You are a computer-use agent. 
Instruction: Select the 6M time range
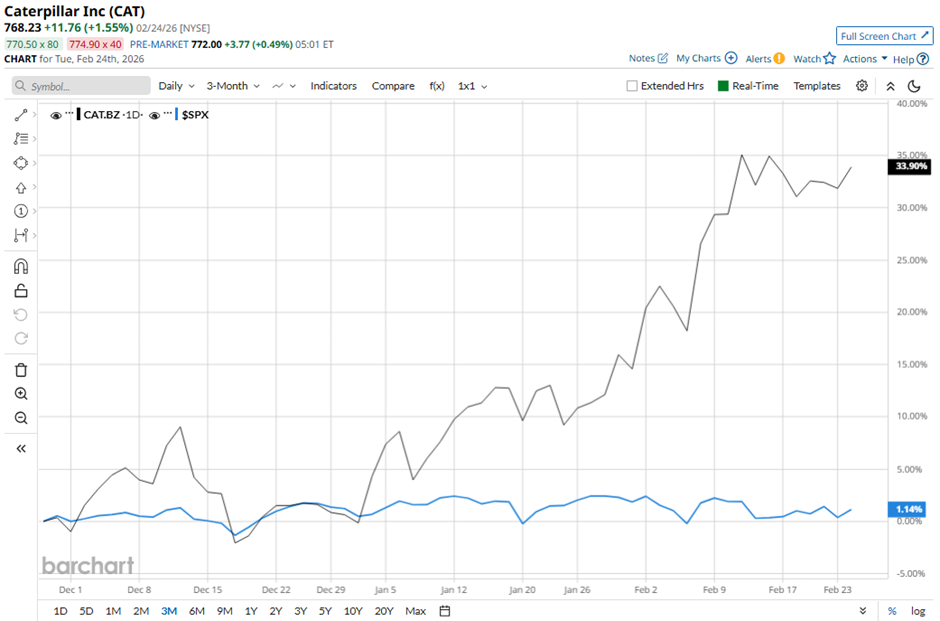(x=197, y=611)
